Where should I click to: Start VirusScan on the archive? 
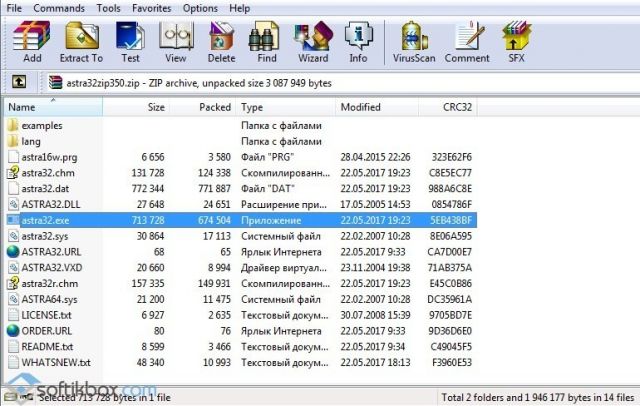click(x=414, y=42)
